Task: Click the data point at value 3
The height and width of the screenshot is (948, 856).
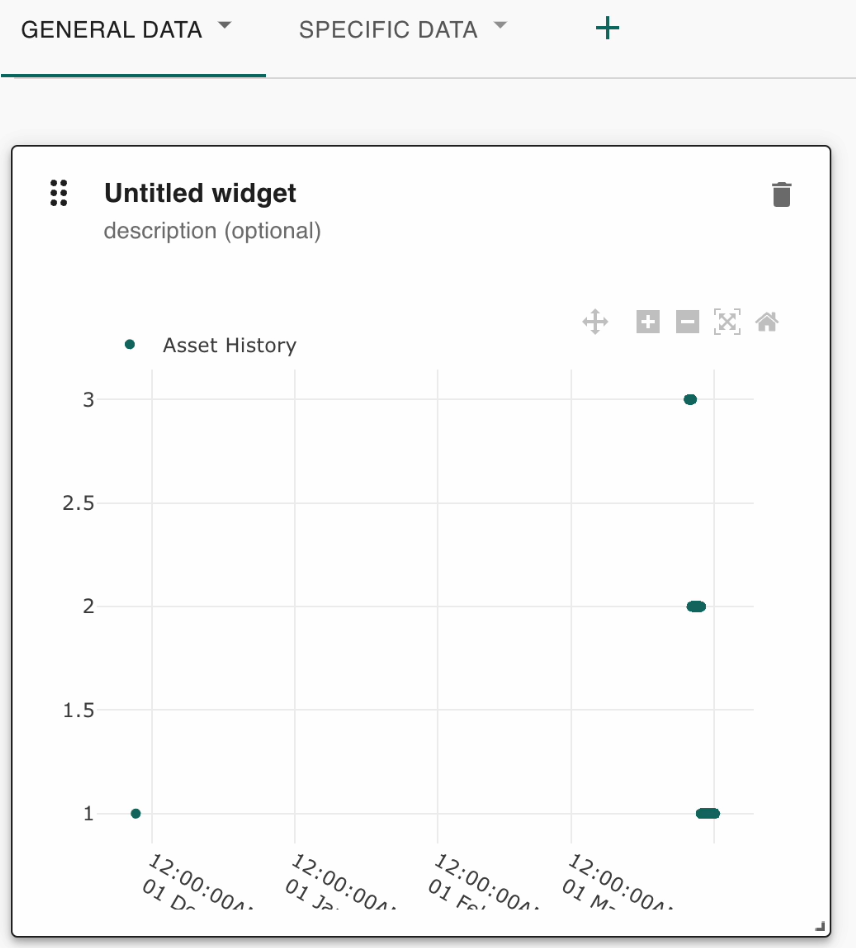Action: pyautogui.click(x=690, y=400)
